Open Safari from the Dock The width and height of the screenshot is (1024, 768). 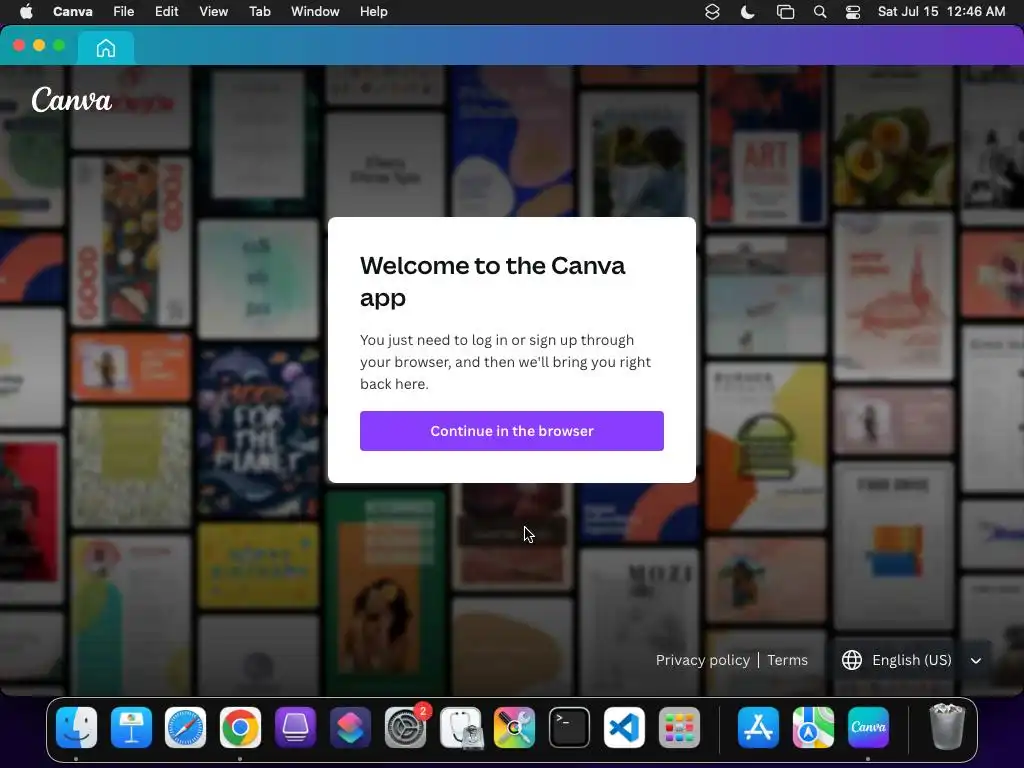tap(185, 727)
